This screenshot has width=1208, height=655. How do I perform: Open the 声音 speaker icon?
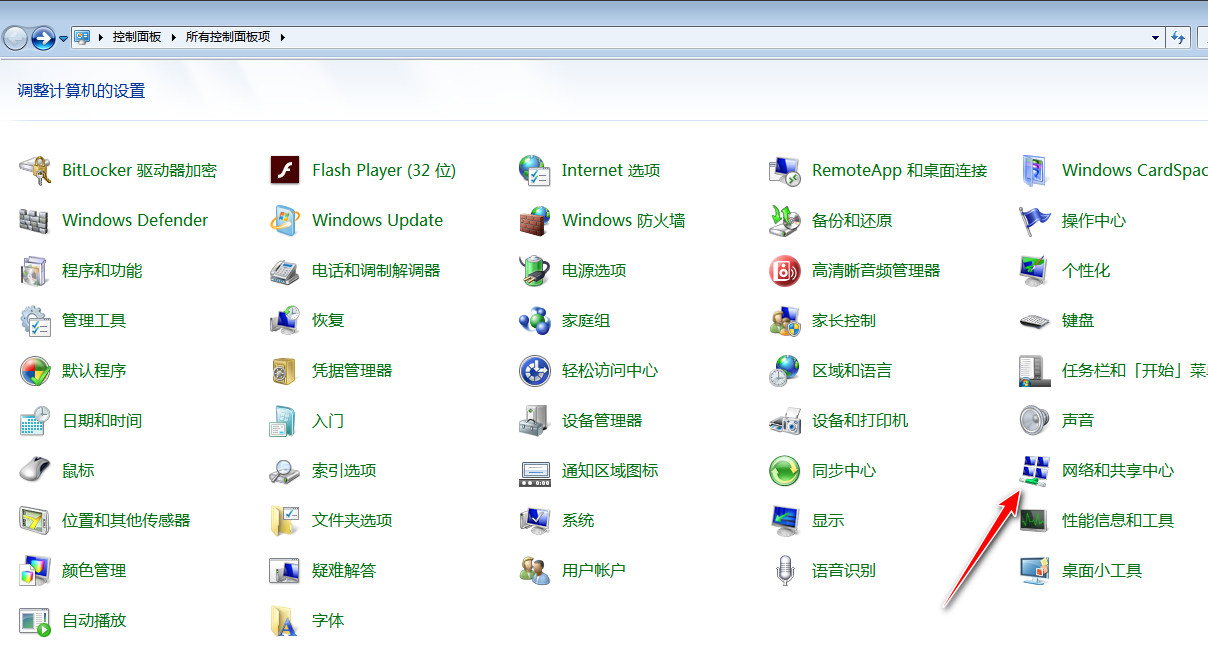pyautogui.click(x=1035, y=421)
